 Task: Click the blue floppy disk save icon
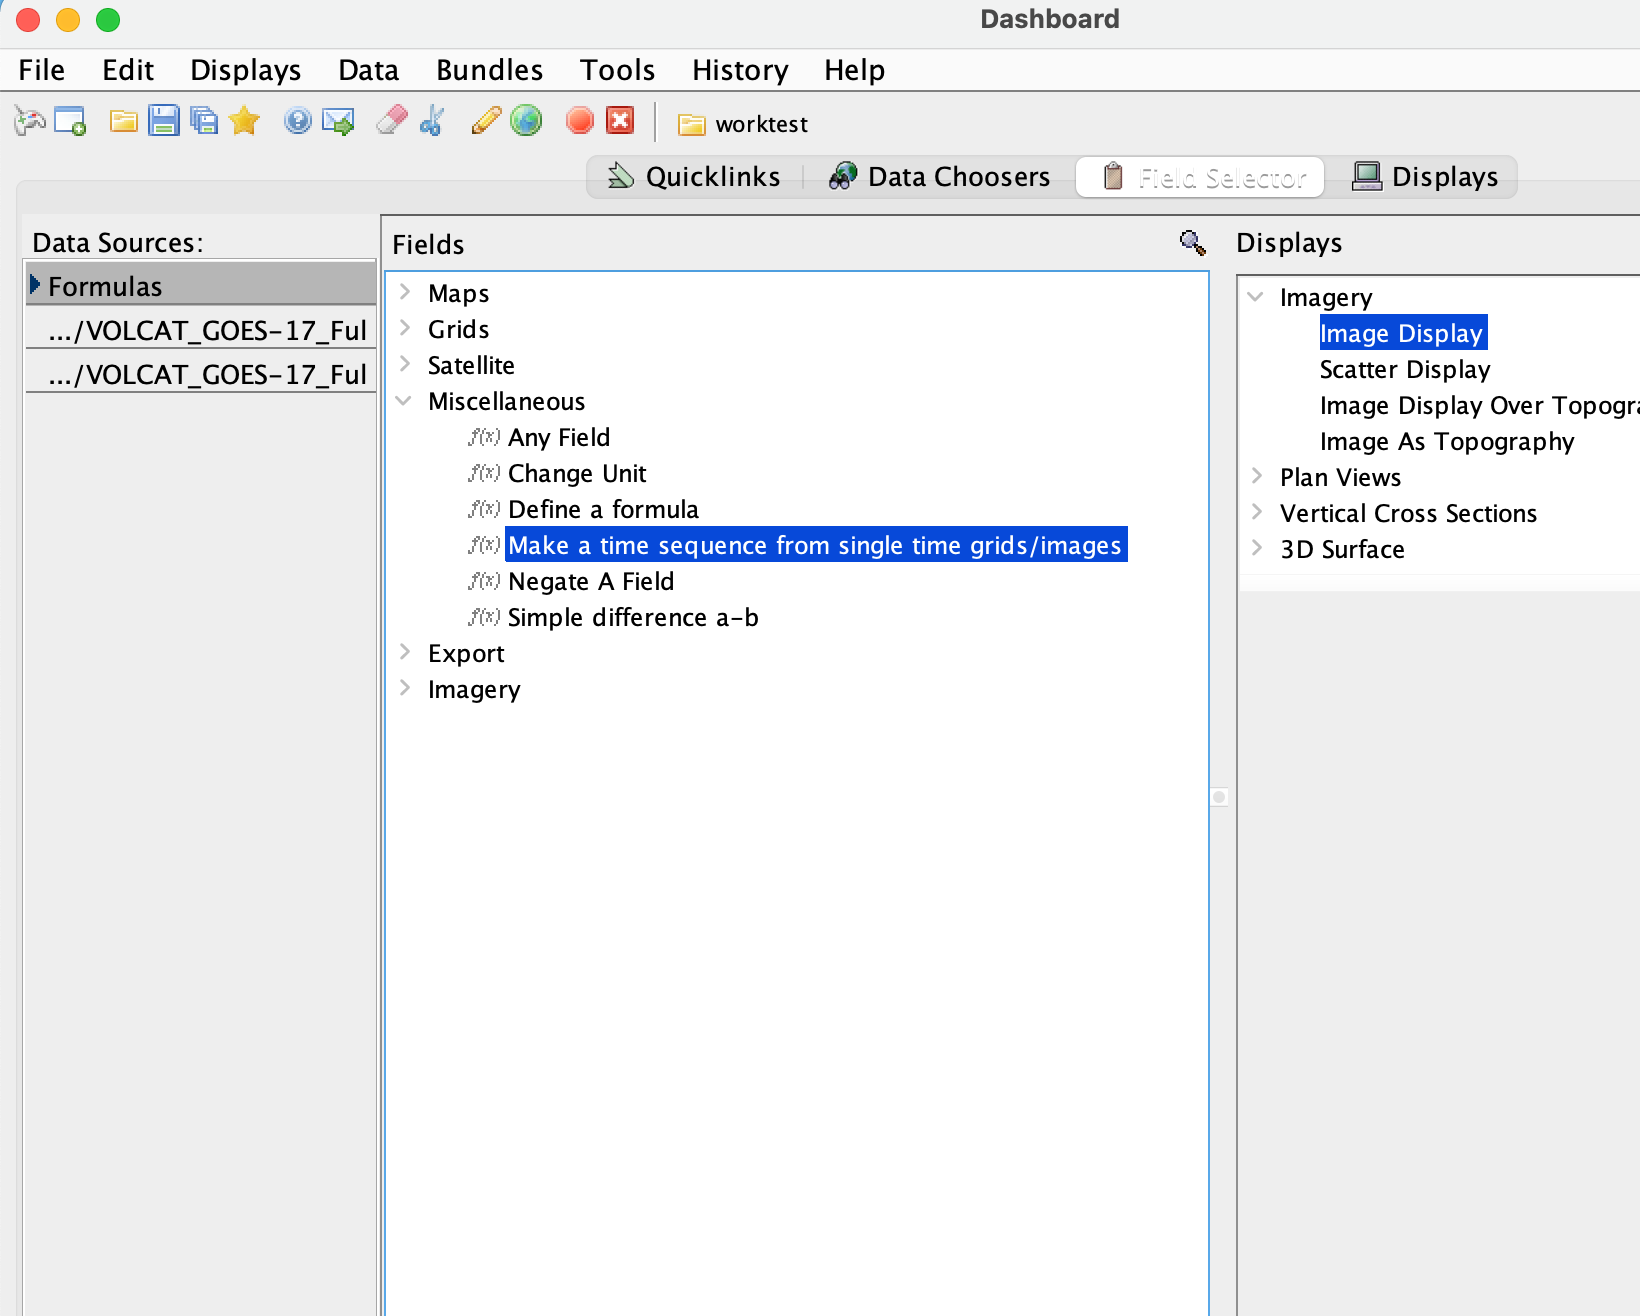[163, 122]
